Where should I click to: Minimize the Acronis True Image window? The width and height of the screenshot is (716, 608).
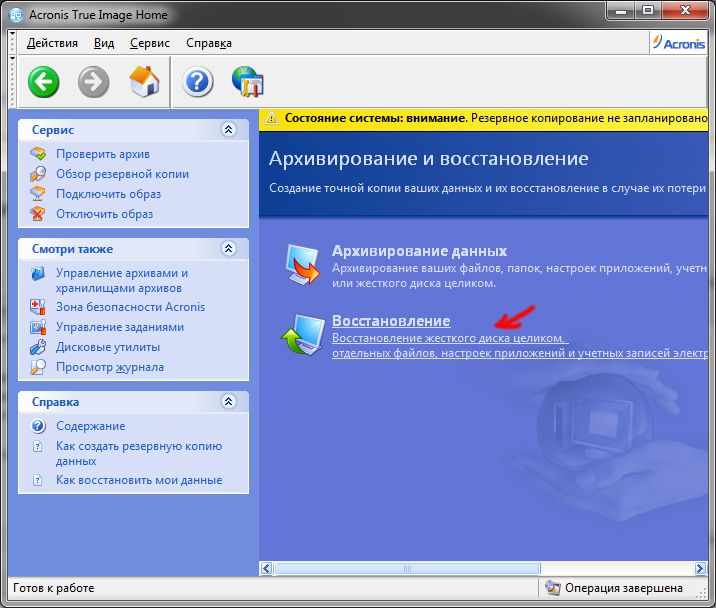pyautogui.click(x=621, y=10)
